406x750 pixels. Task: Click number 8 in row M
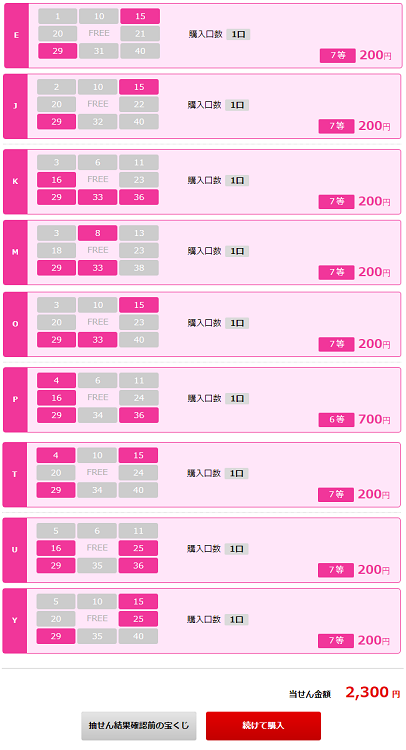click(x=98, y=233)
